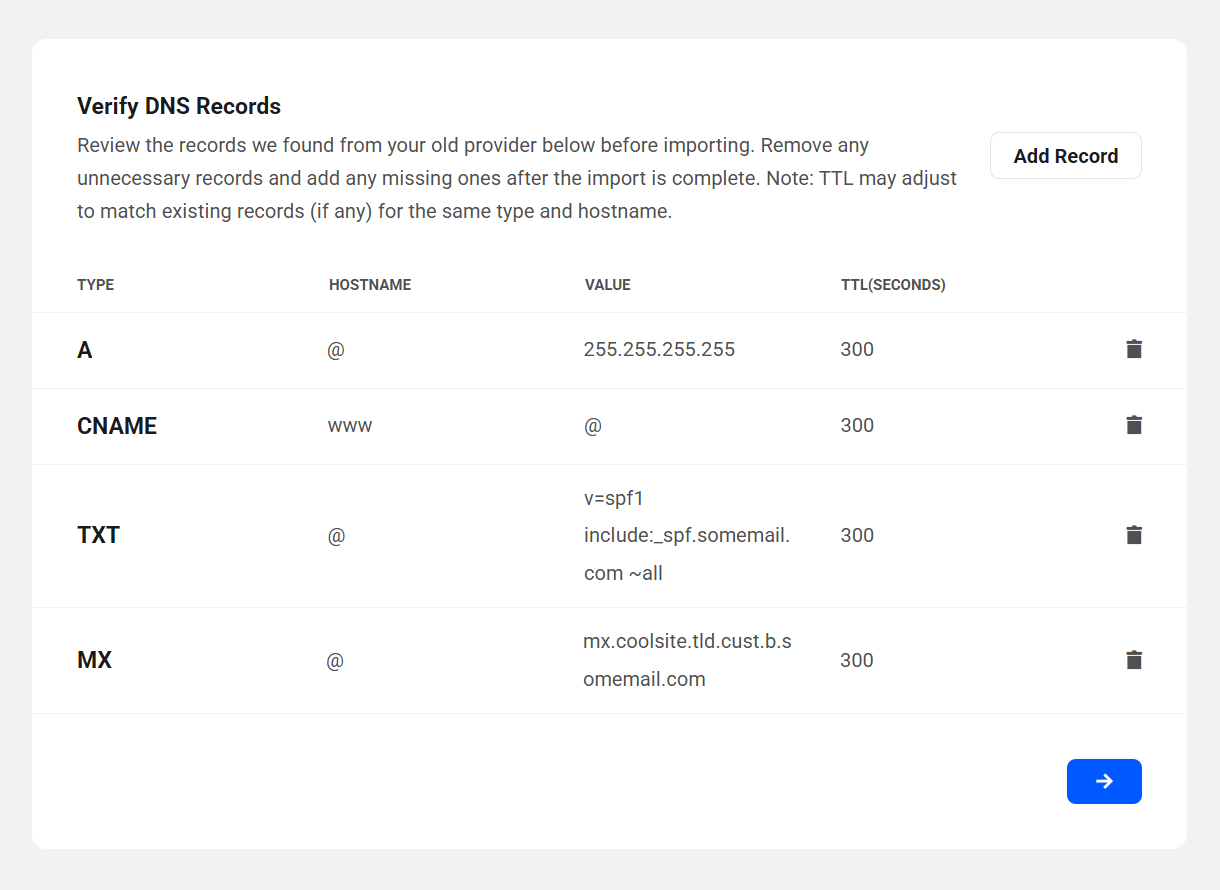Click the VALUE column header
Viewport: 1220px width, 890px height.
tap(608, 285)
